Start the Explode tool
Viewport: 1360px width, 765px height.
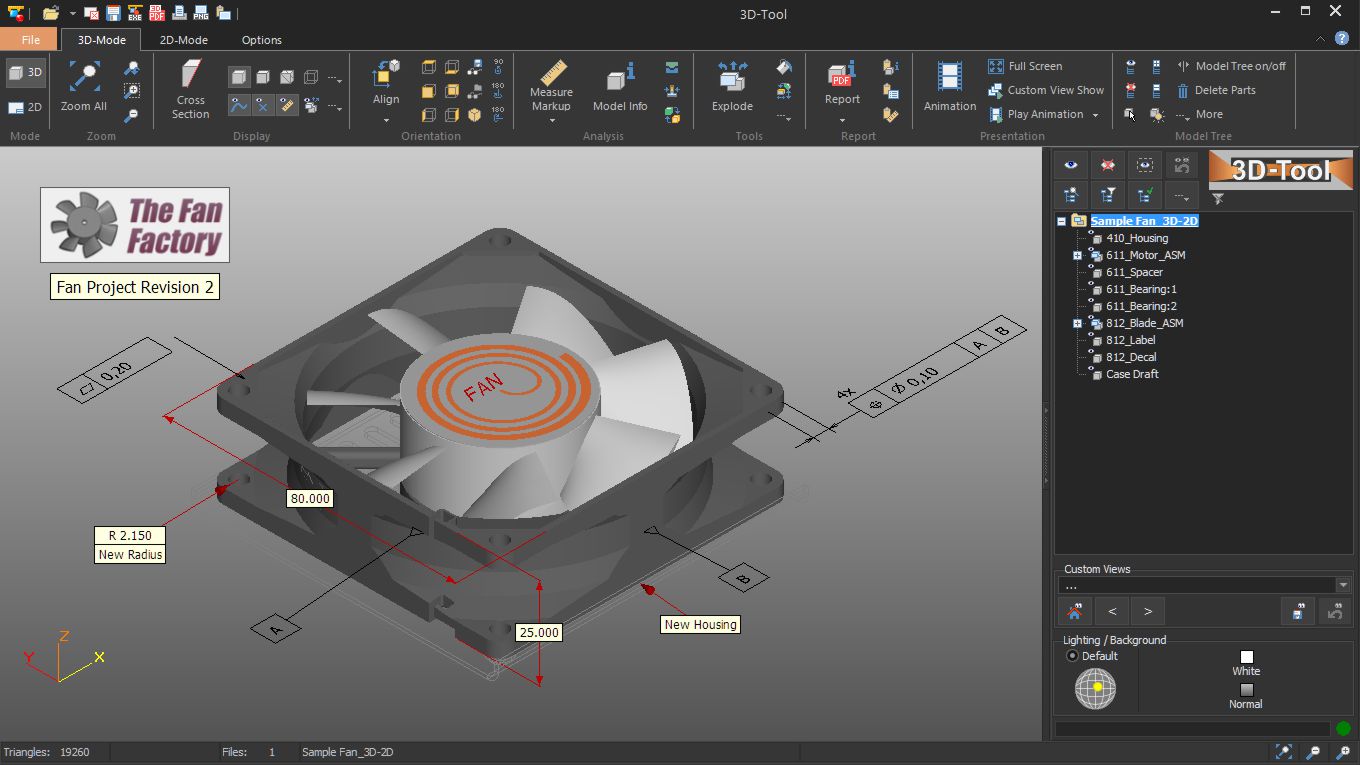pos(731,90)
